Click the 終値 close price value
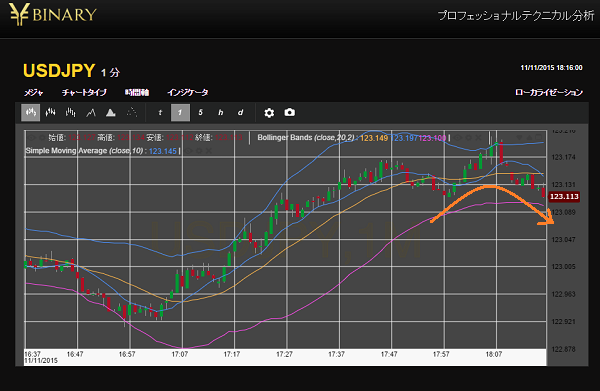 point(229,138)
